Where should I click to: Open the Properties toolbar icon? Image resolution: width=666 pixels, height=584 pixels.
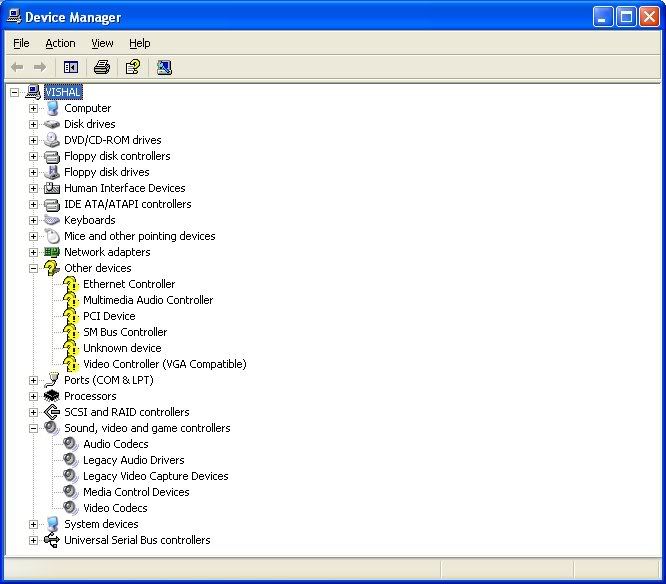coord(133,67)
